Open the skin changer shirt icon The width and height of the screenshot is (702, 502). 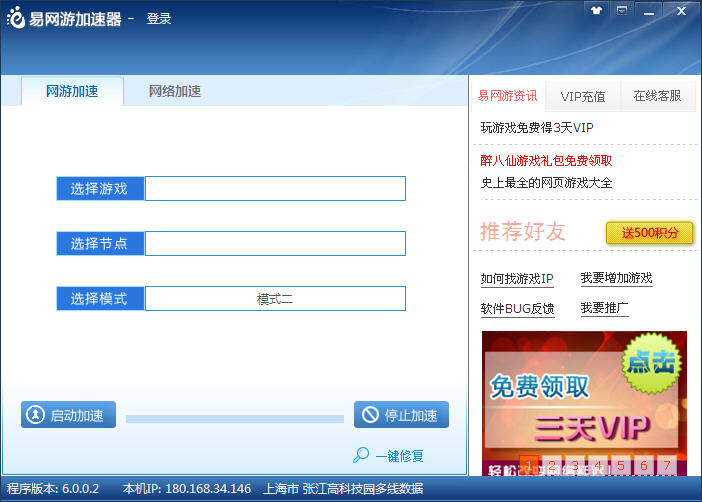[596, 11]
